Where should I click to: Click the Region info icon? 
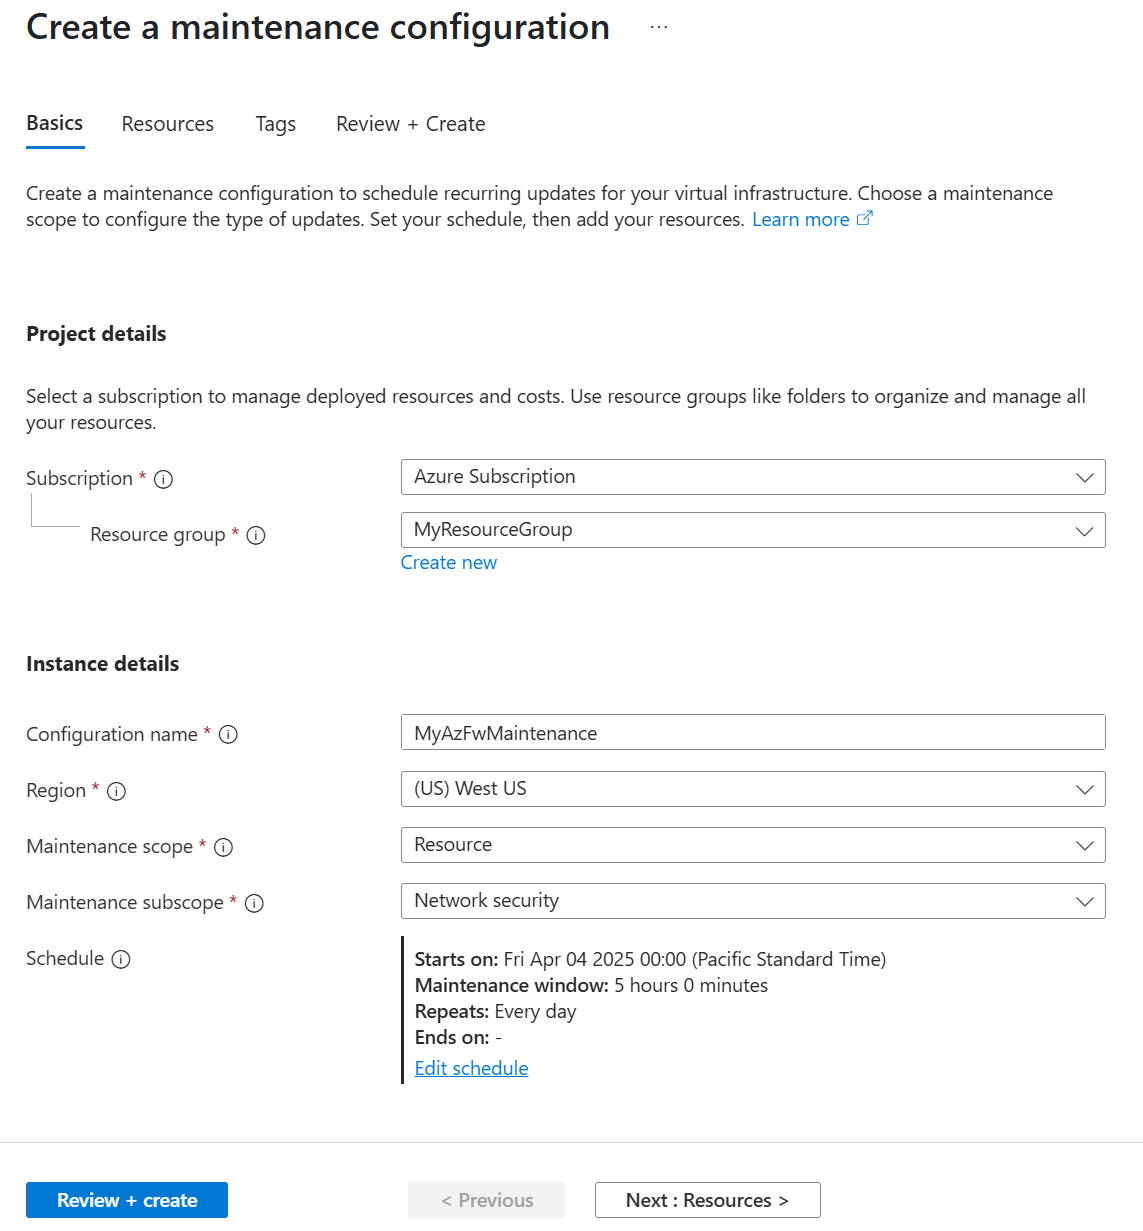[117, 791]
